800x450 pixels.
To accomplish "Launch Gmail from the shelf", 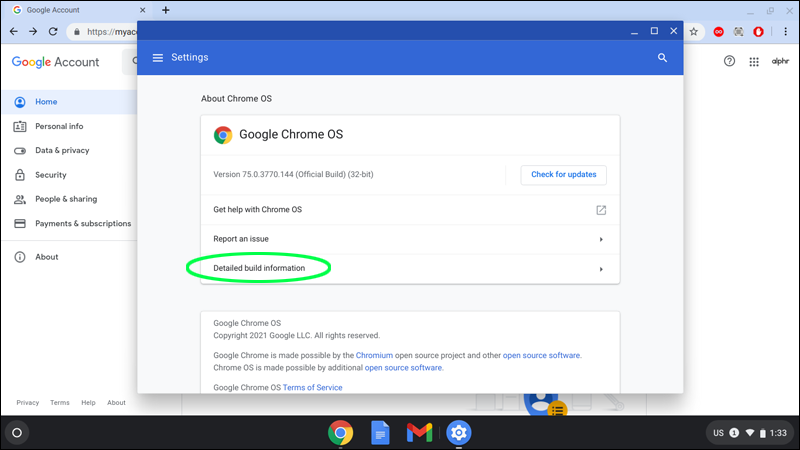I will 419,433.
